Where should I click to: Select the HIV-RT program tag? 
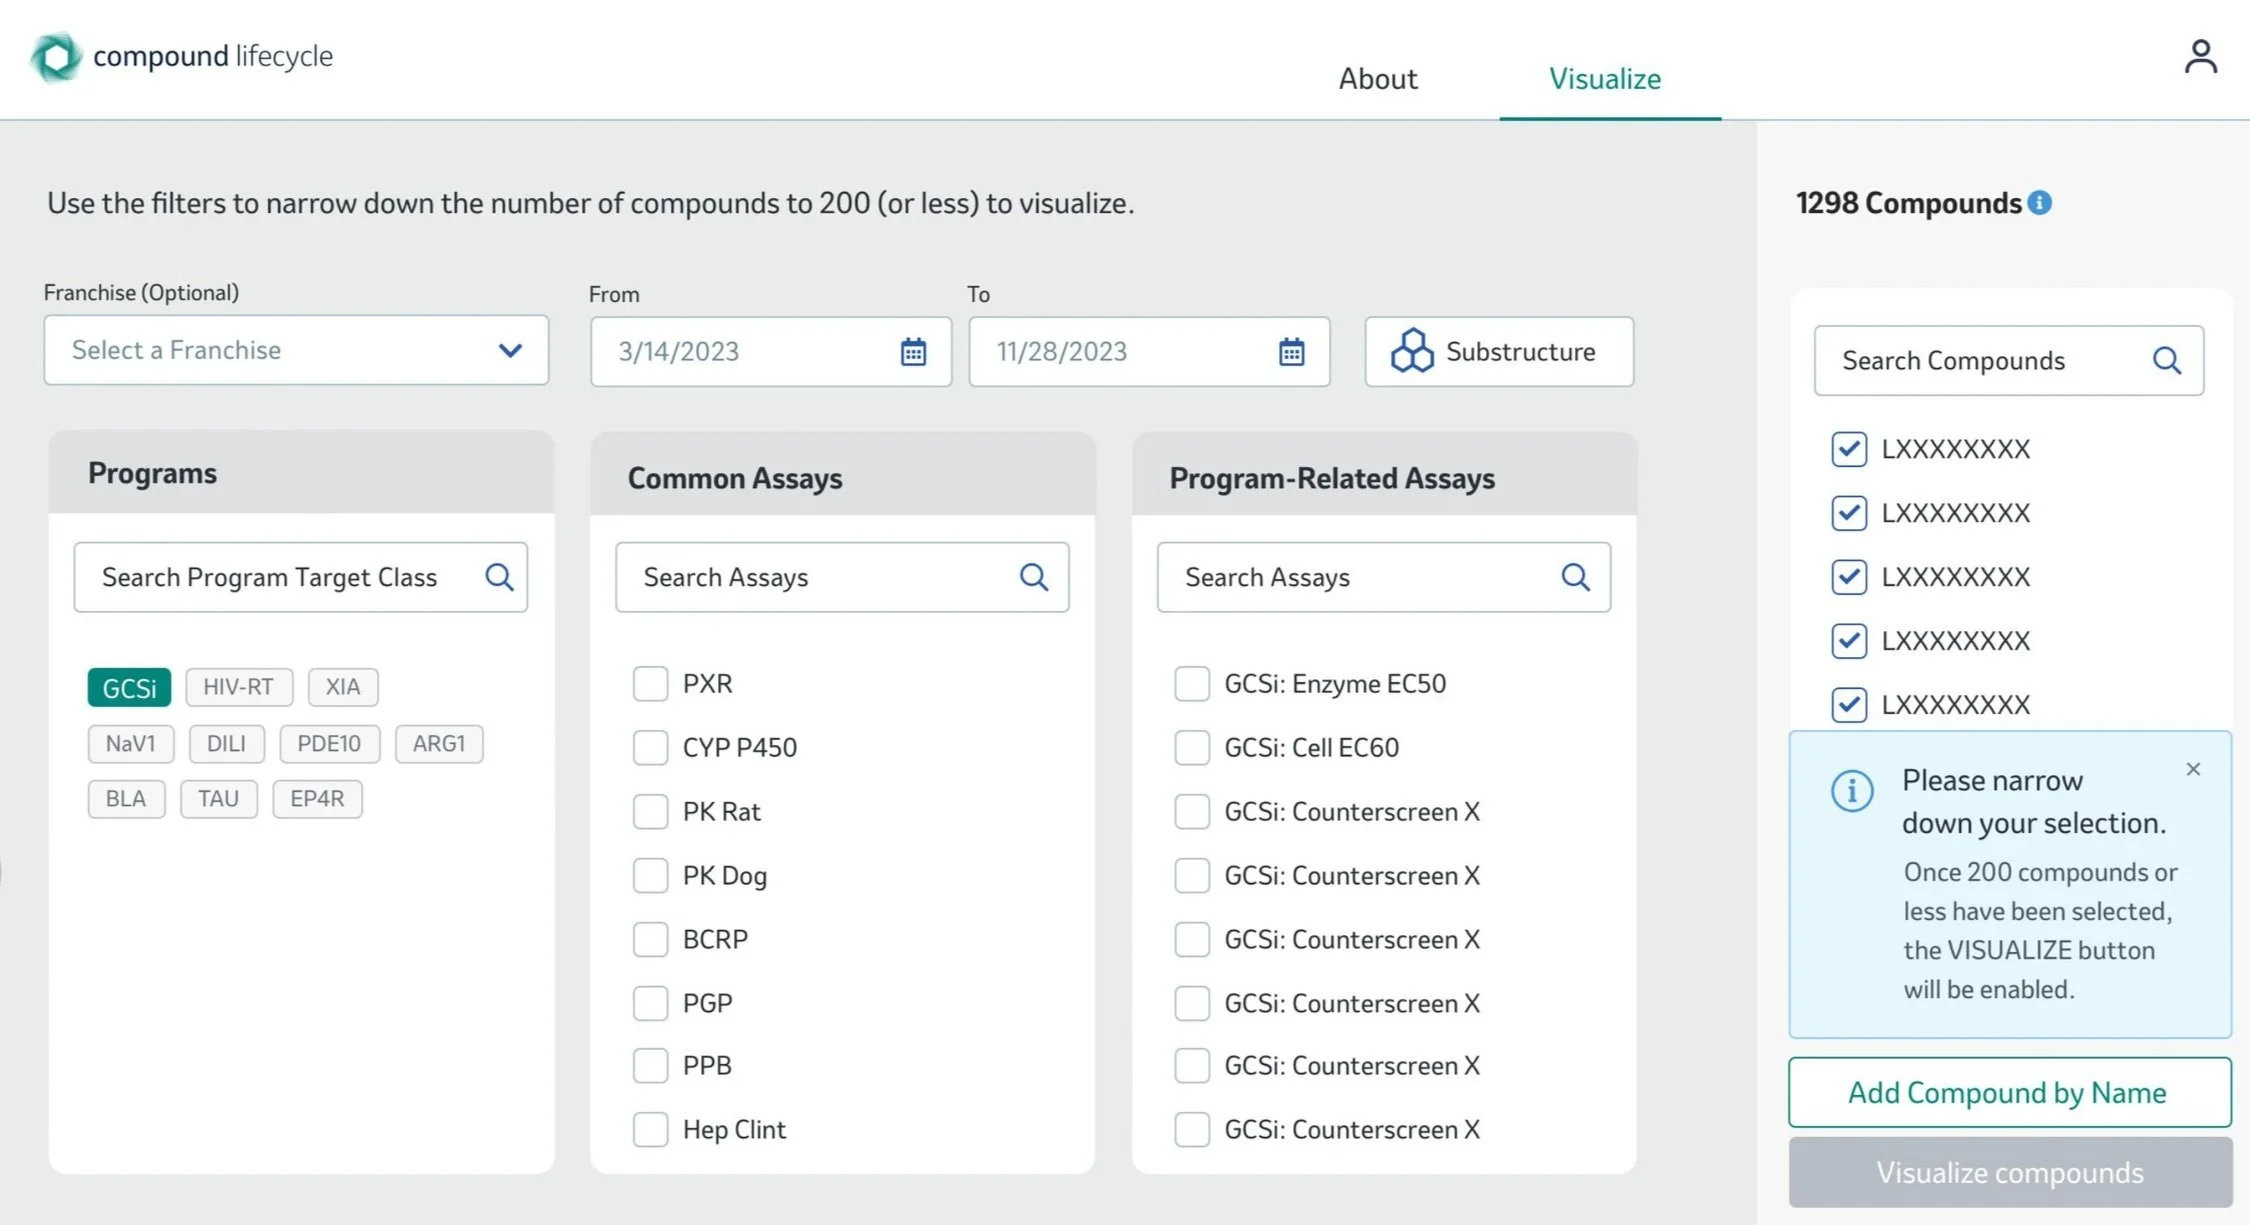coord(238,687)
